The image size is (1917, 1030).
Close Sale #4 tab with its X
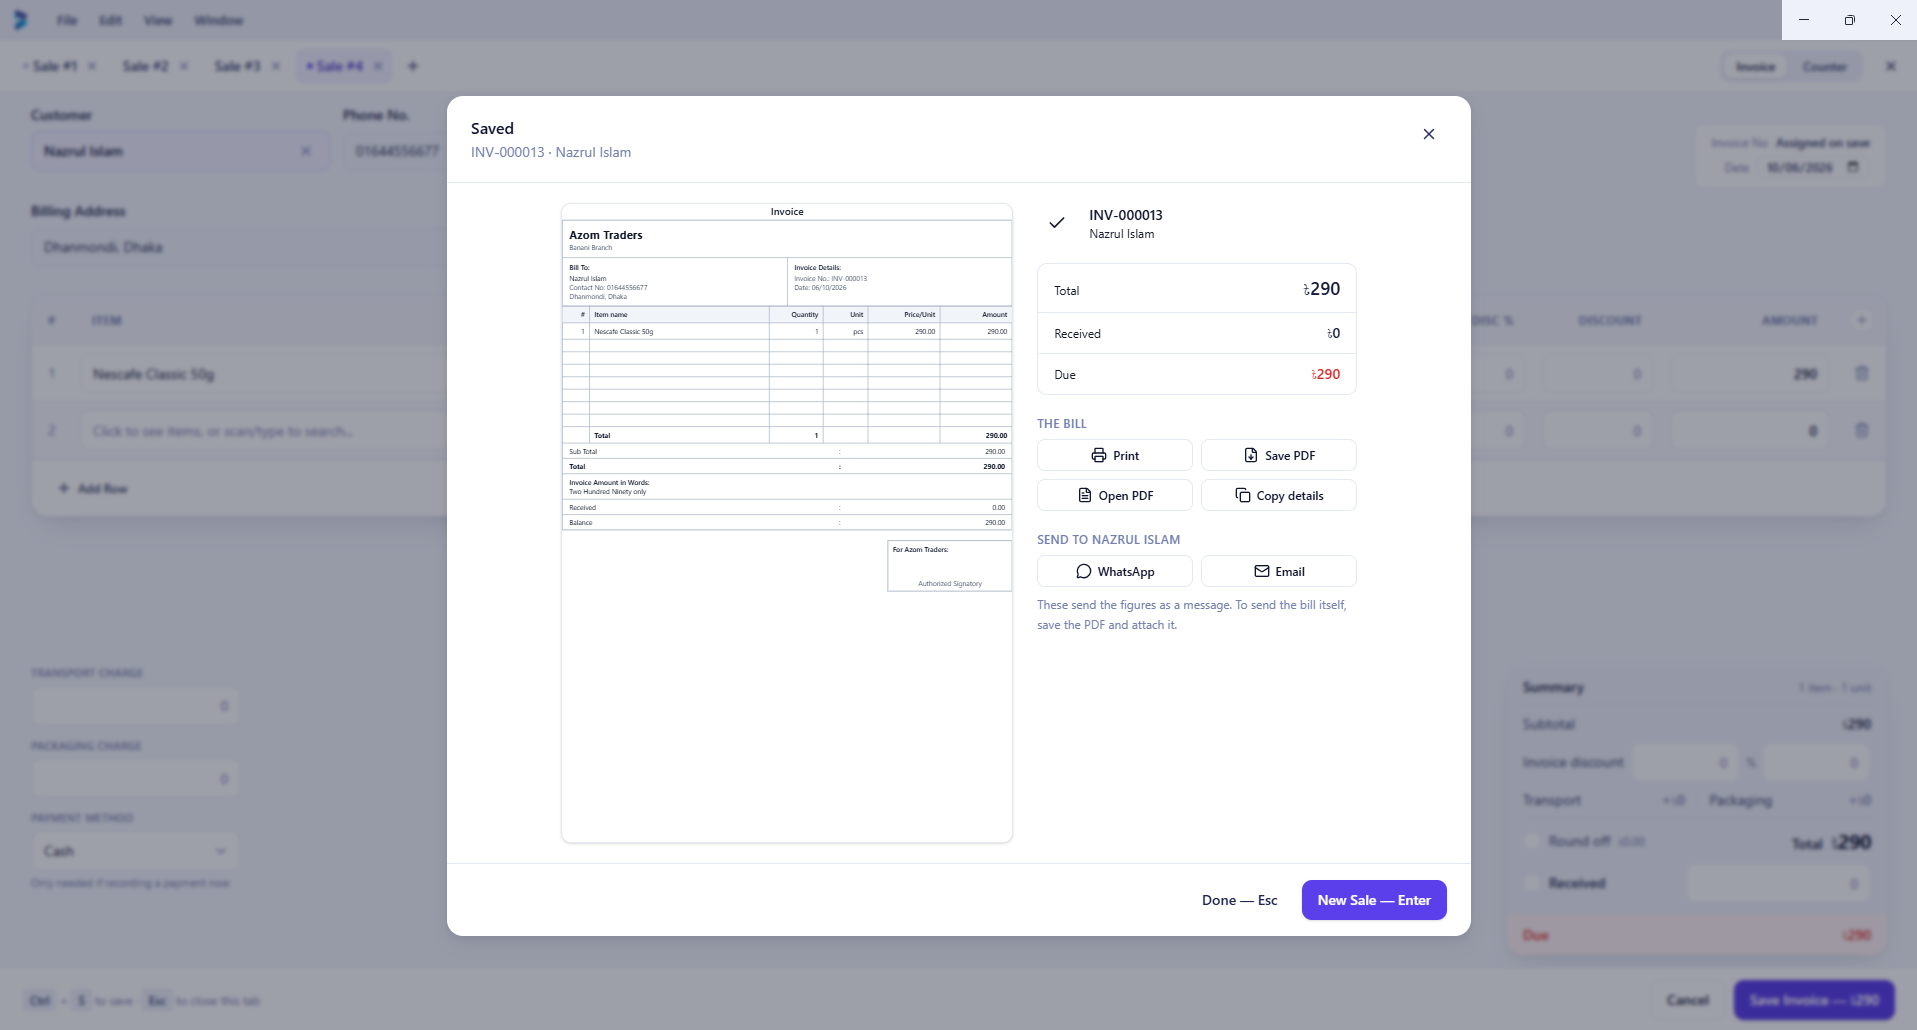pos(378,66)
